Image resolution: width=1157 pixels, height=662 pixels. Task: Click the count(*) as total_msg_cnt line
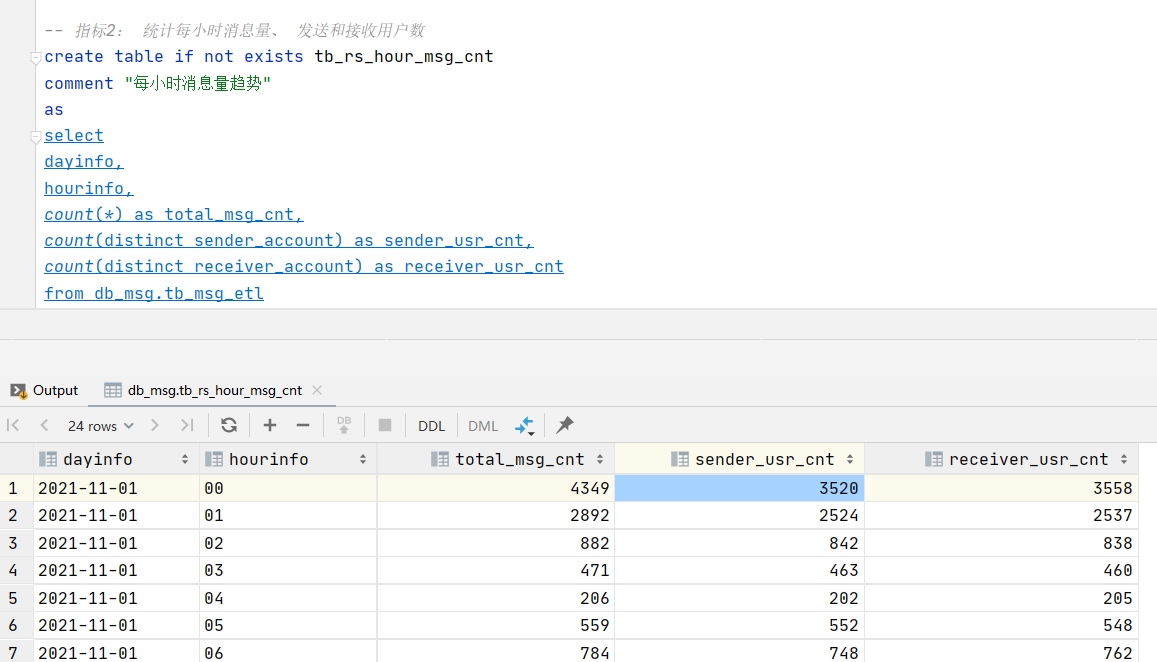coord(173,215)
